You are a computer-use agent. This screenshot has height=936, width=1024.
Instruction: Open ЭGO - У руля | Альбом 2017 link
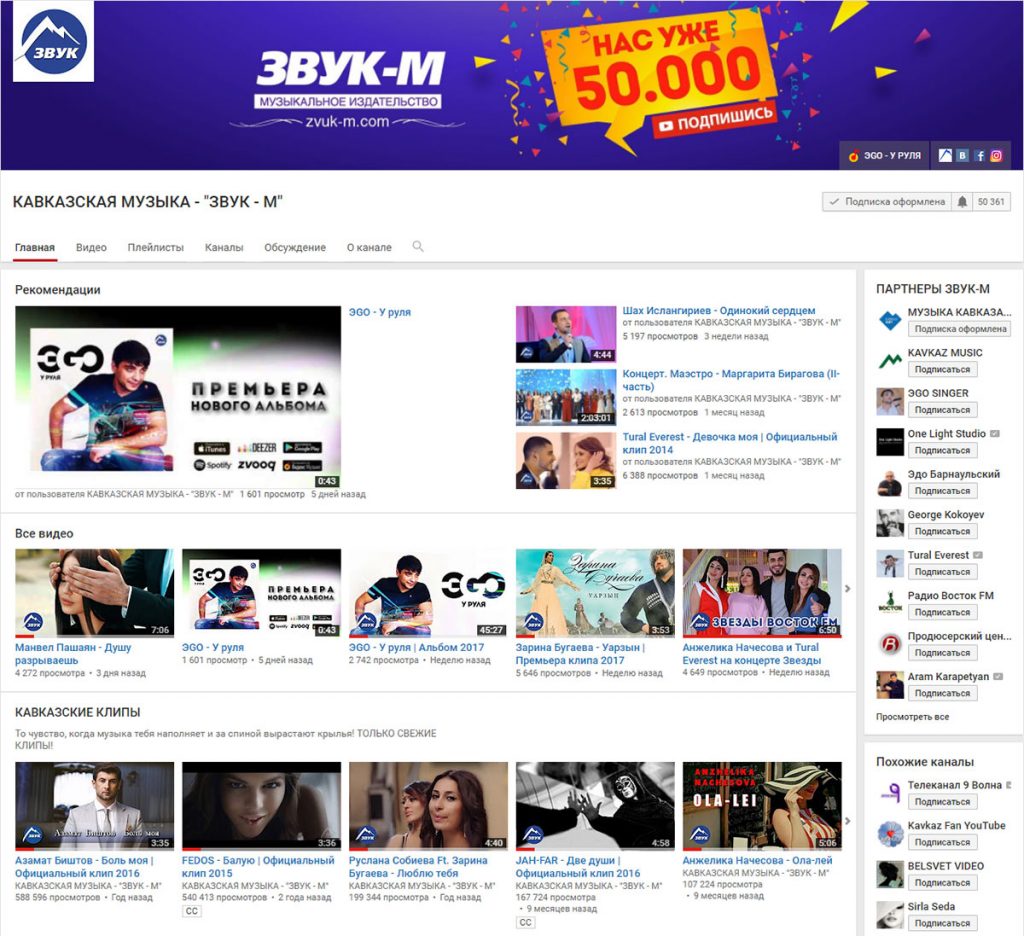(x=417, y=647)
